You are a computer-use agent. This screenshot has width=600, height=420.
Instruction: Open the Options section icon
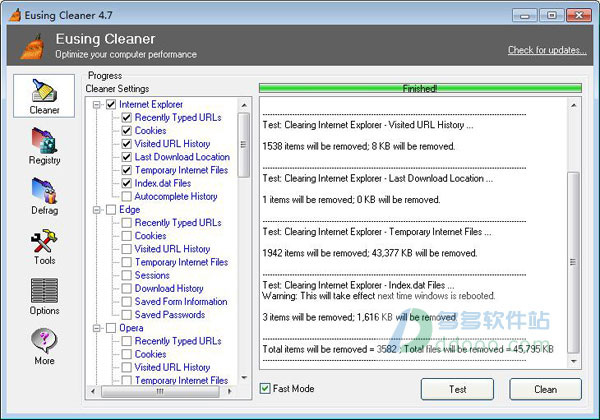(44, 290)
